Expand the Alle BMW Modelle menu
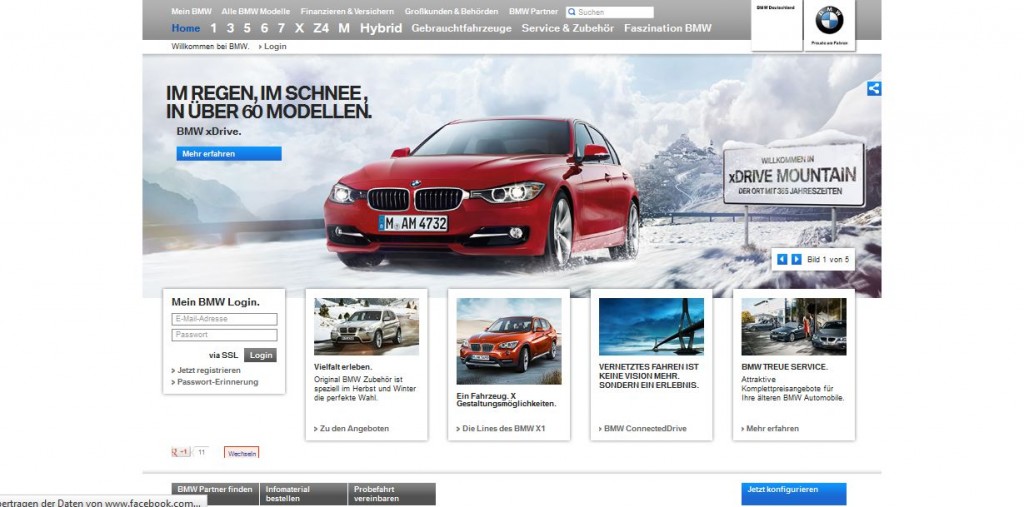This screenshot has height=507, width=1024. pyautogui.click(x=256, y=12)
